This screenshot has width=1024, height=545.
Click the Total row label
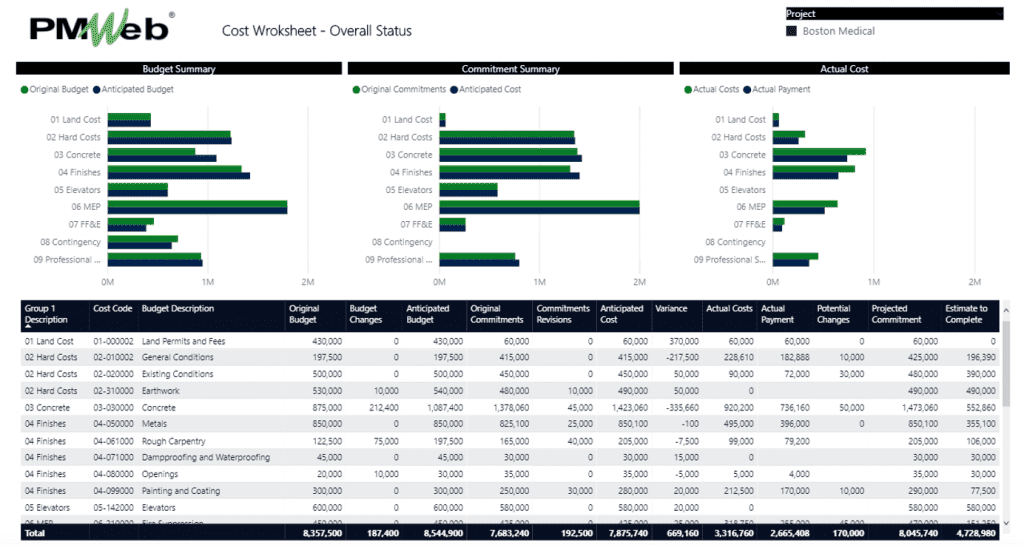point(35,533)
